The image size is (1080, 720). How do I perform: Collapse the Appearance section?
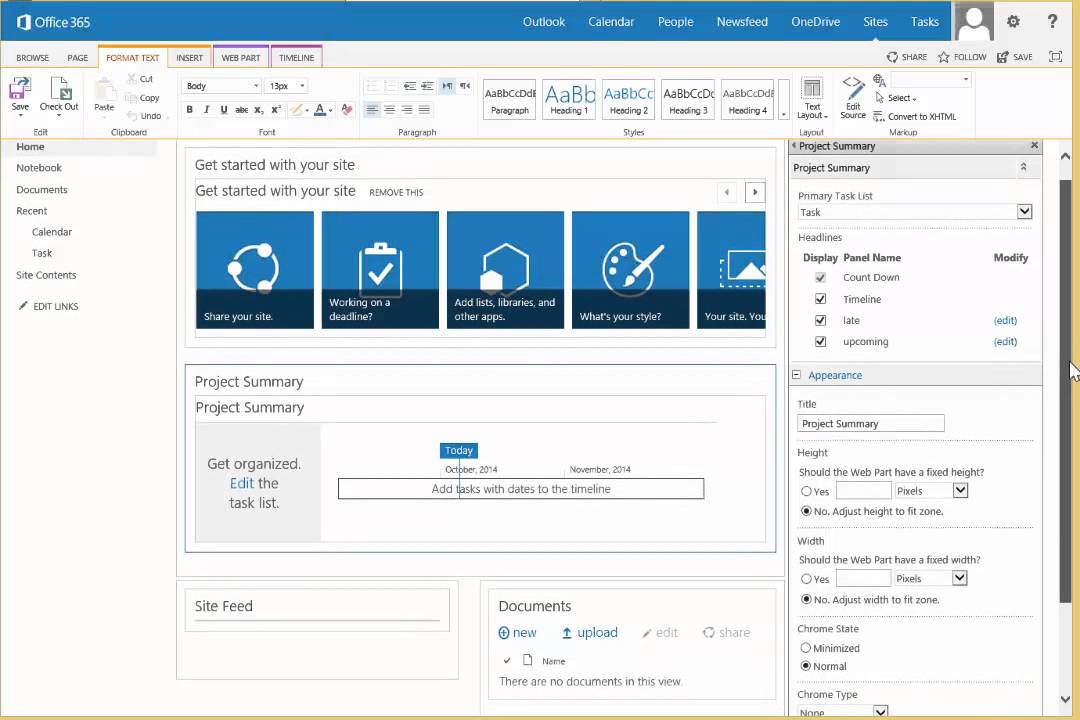click(x=796, y=375)
